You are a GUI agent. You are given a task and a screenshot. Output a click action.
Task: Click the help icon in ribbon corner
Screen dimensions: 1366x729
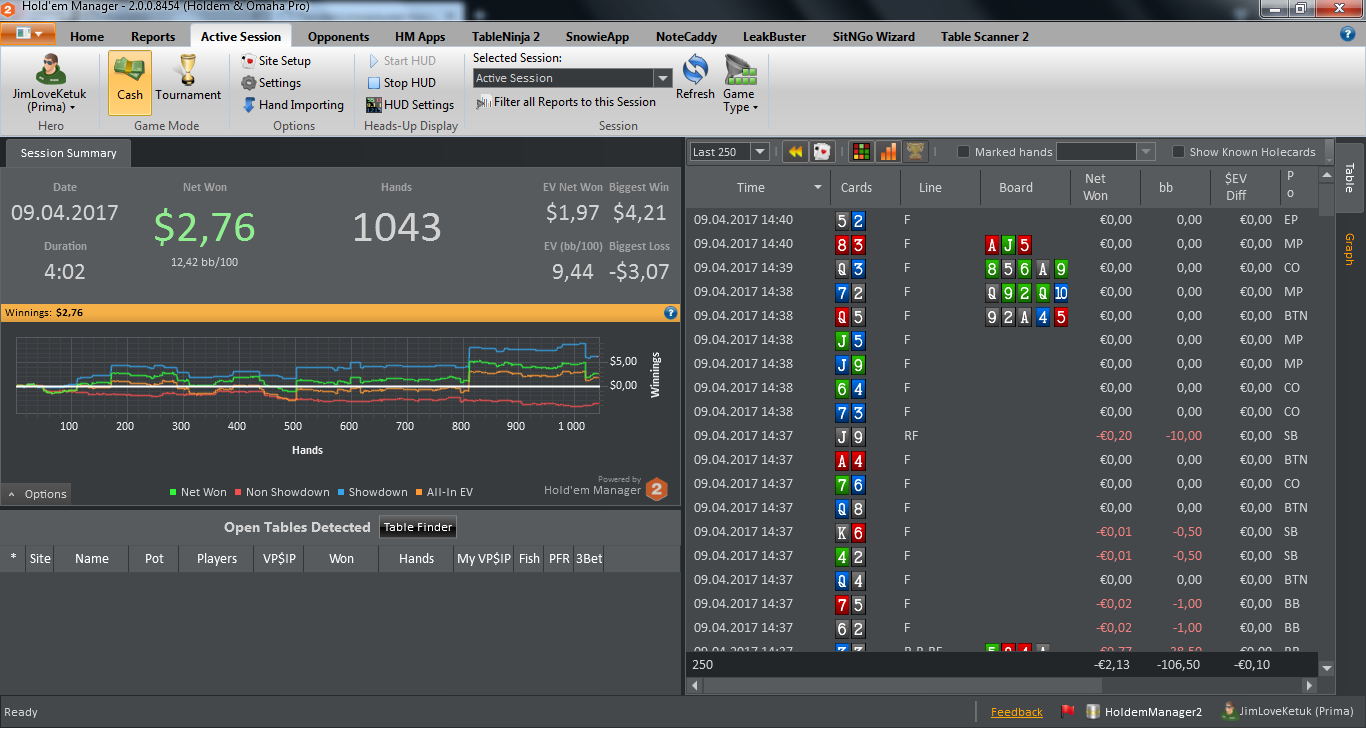point(1347,34)
